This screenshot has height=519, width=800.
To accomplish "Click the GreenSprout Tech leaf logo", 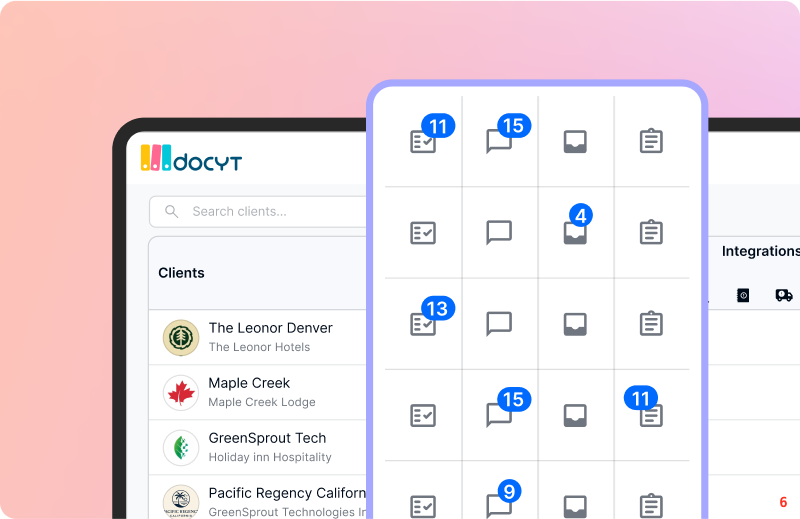I will click(181, 448).
